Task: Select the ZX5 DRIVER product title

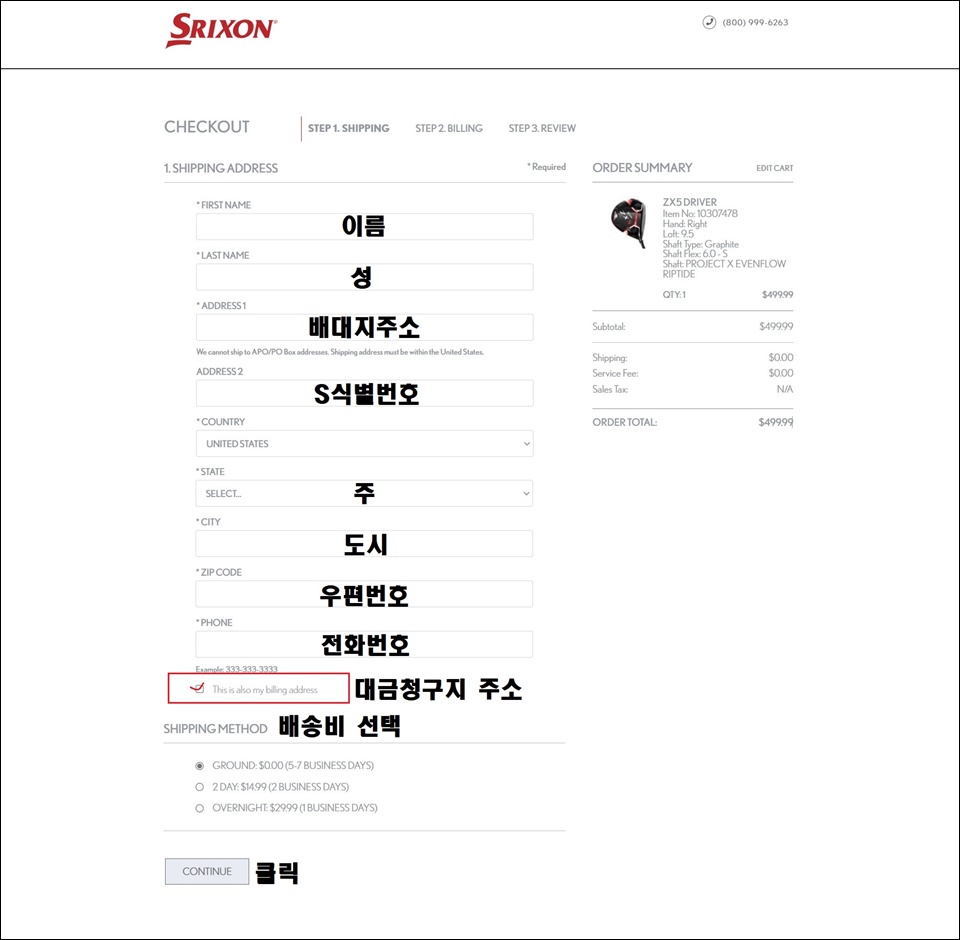Action: [689, 202]
